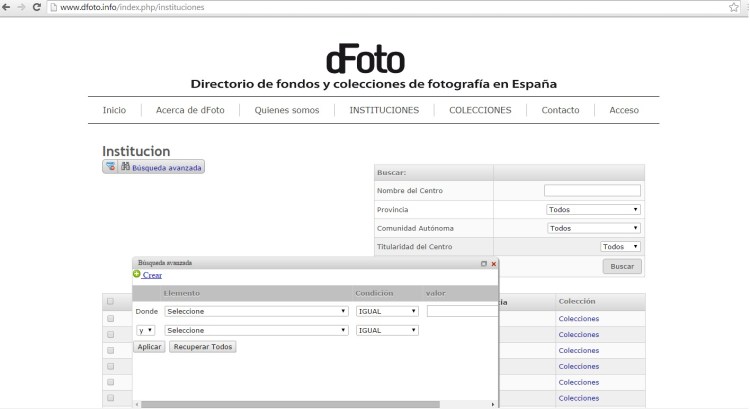Viewport: 750px width, 409px height.
Task: Open sixth row Colecciones link
Action: (579, 398)
